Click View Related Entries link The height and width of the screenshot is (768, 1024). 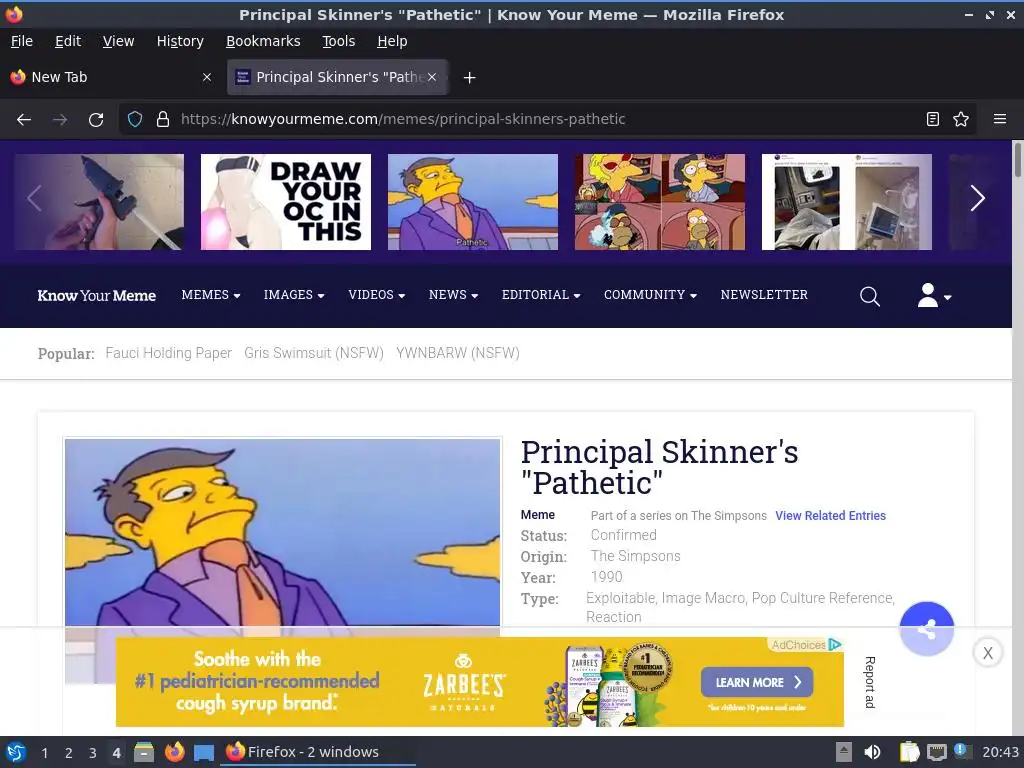[830, 516]
